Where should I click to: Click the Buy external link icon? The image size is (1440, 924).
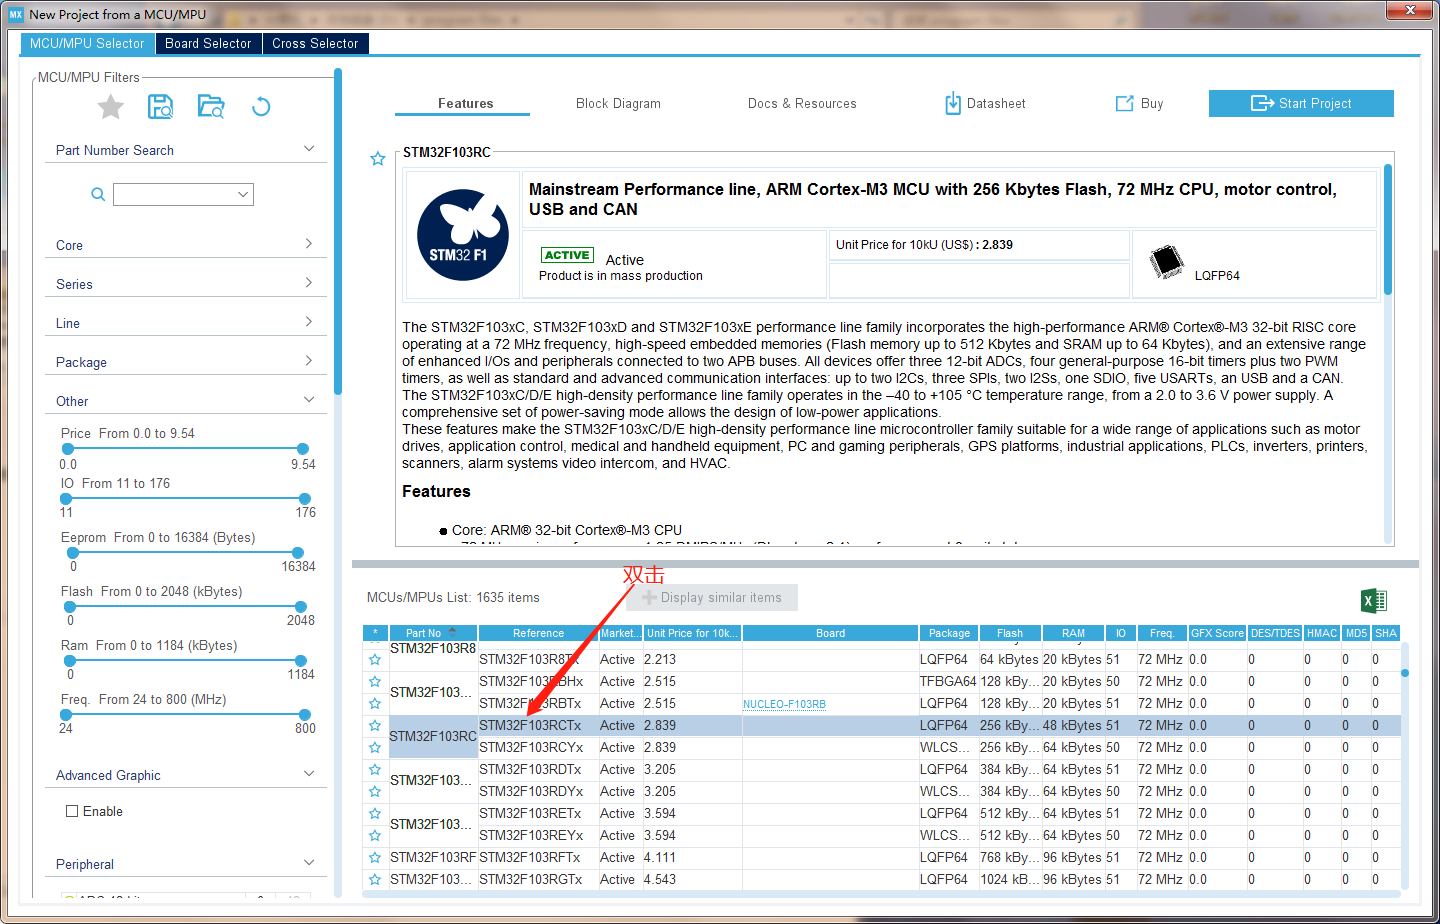[1125, 103]
